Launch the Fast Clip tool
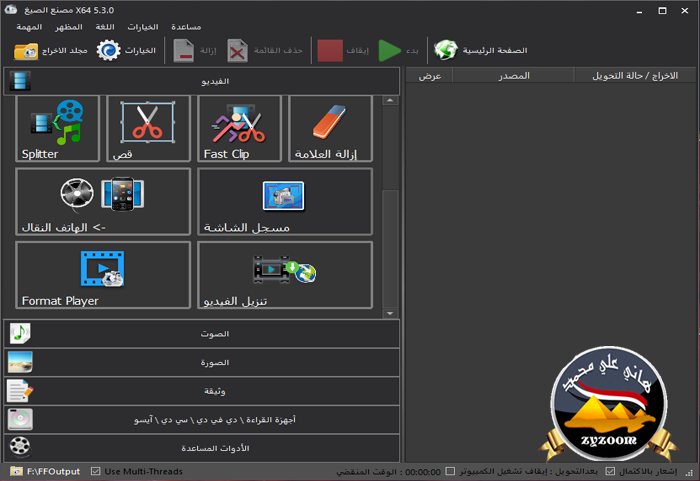The width and height of the screenshot is (700, 481). click(240, 129)
